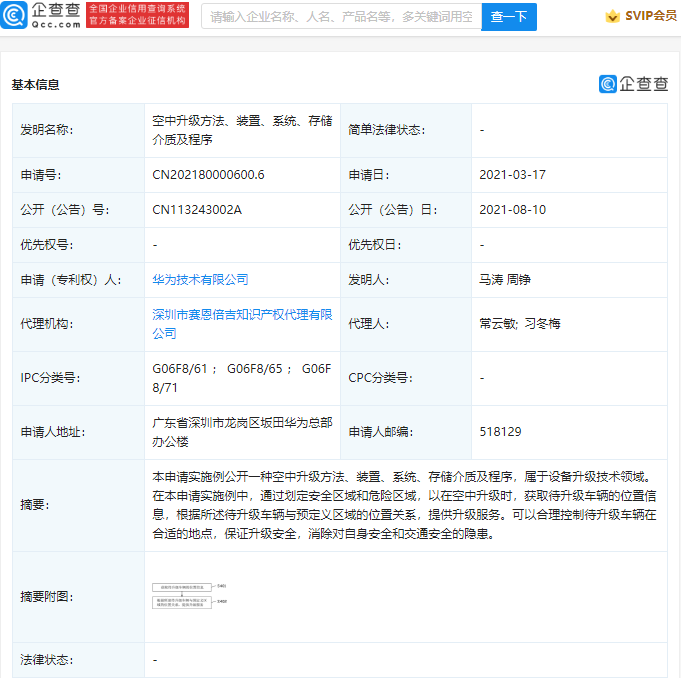Click the IPC分类号 label cell
This screenshot has height=678, width=681.
click(79, 378)
